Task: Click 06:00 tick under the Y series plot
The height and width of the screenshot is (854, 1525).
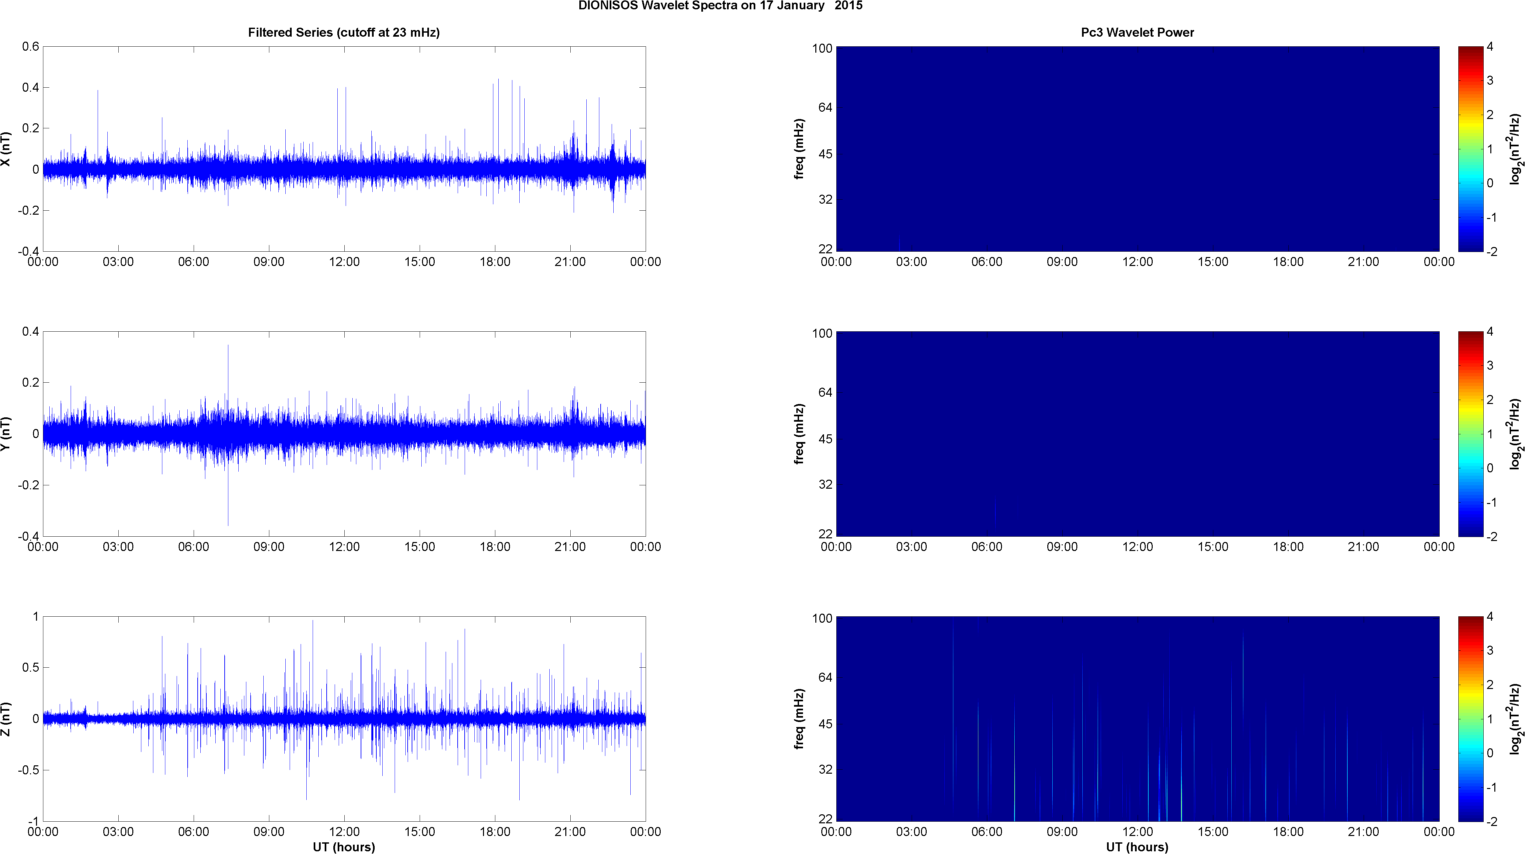Action: [193, 547]
